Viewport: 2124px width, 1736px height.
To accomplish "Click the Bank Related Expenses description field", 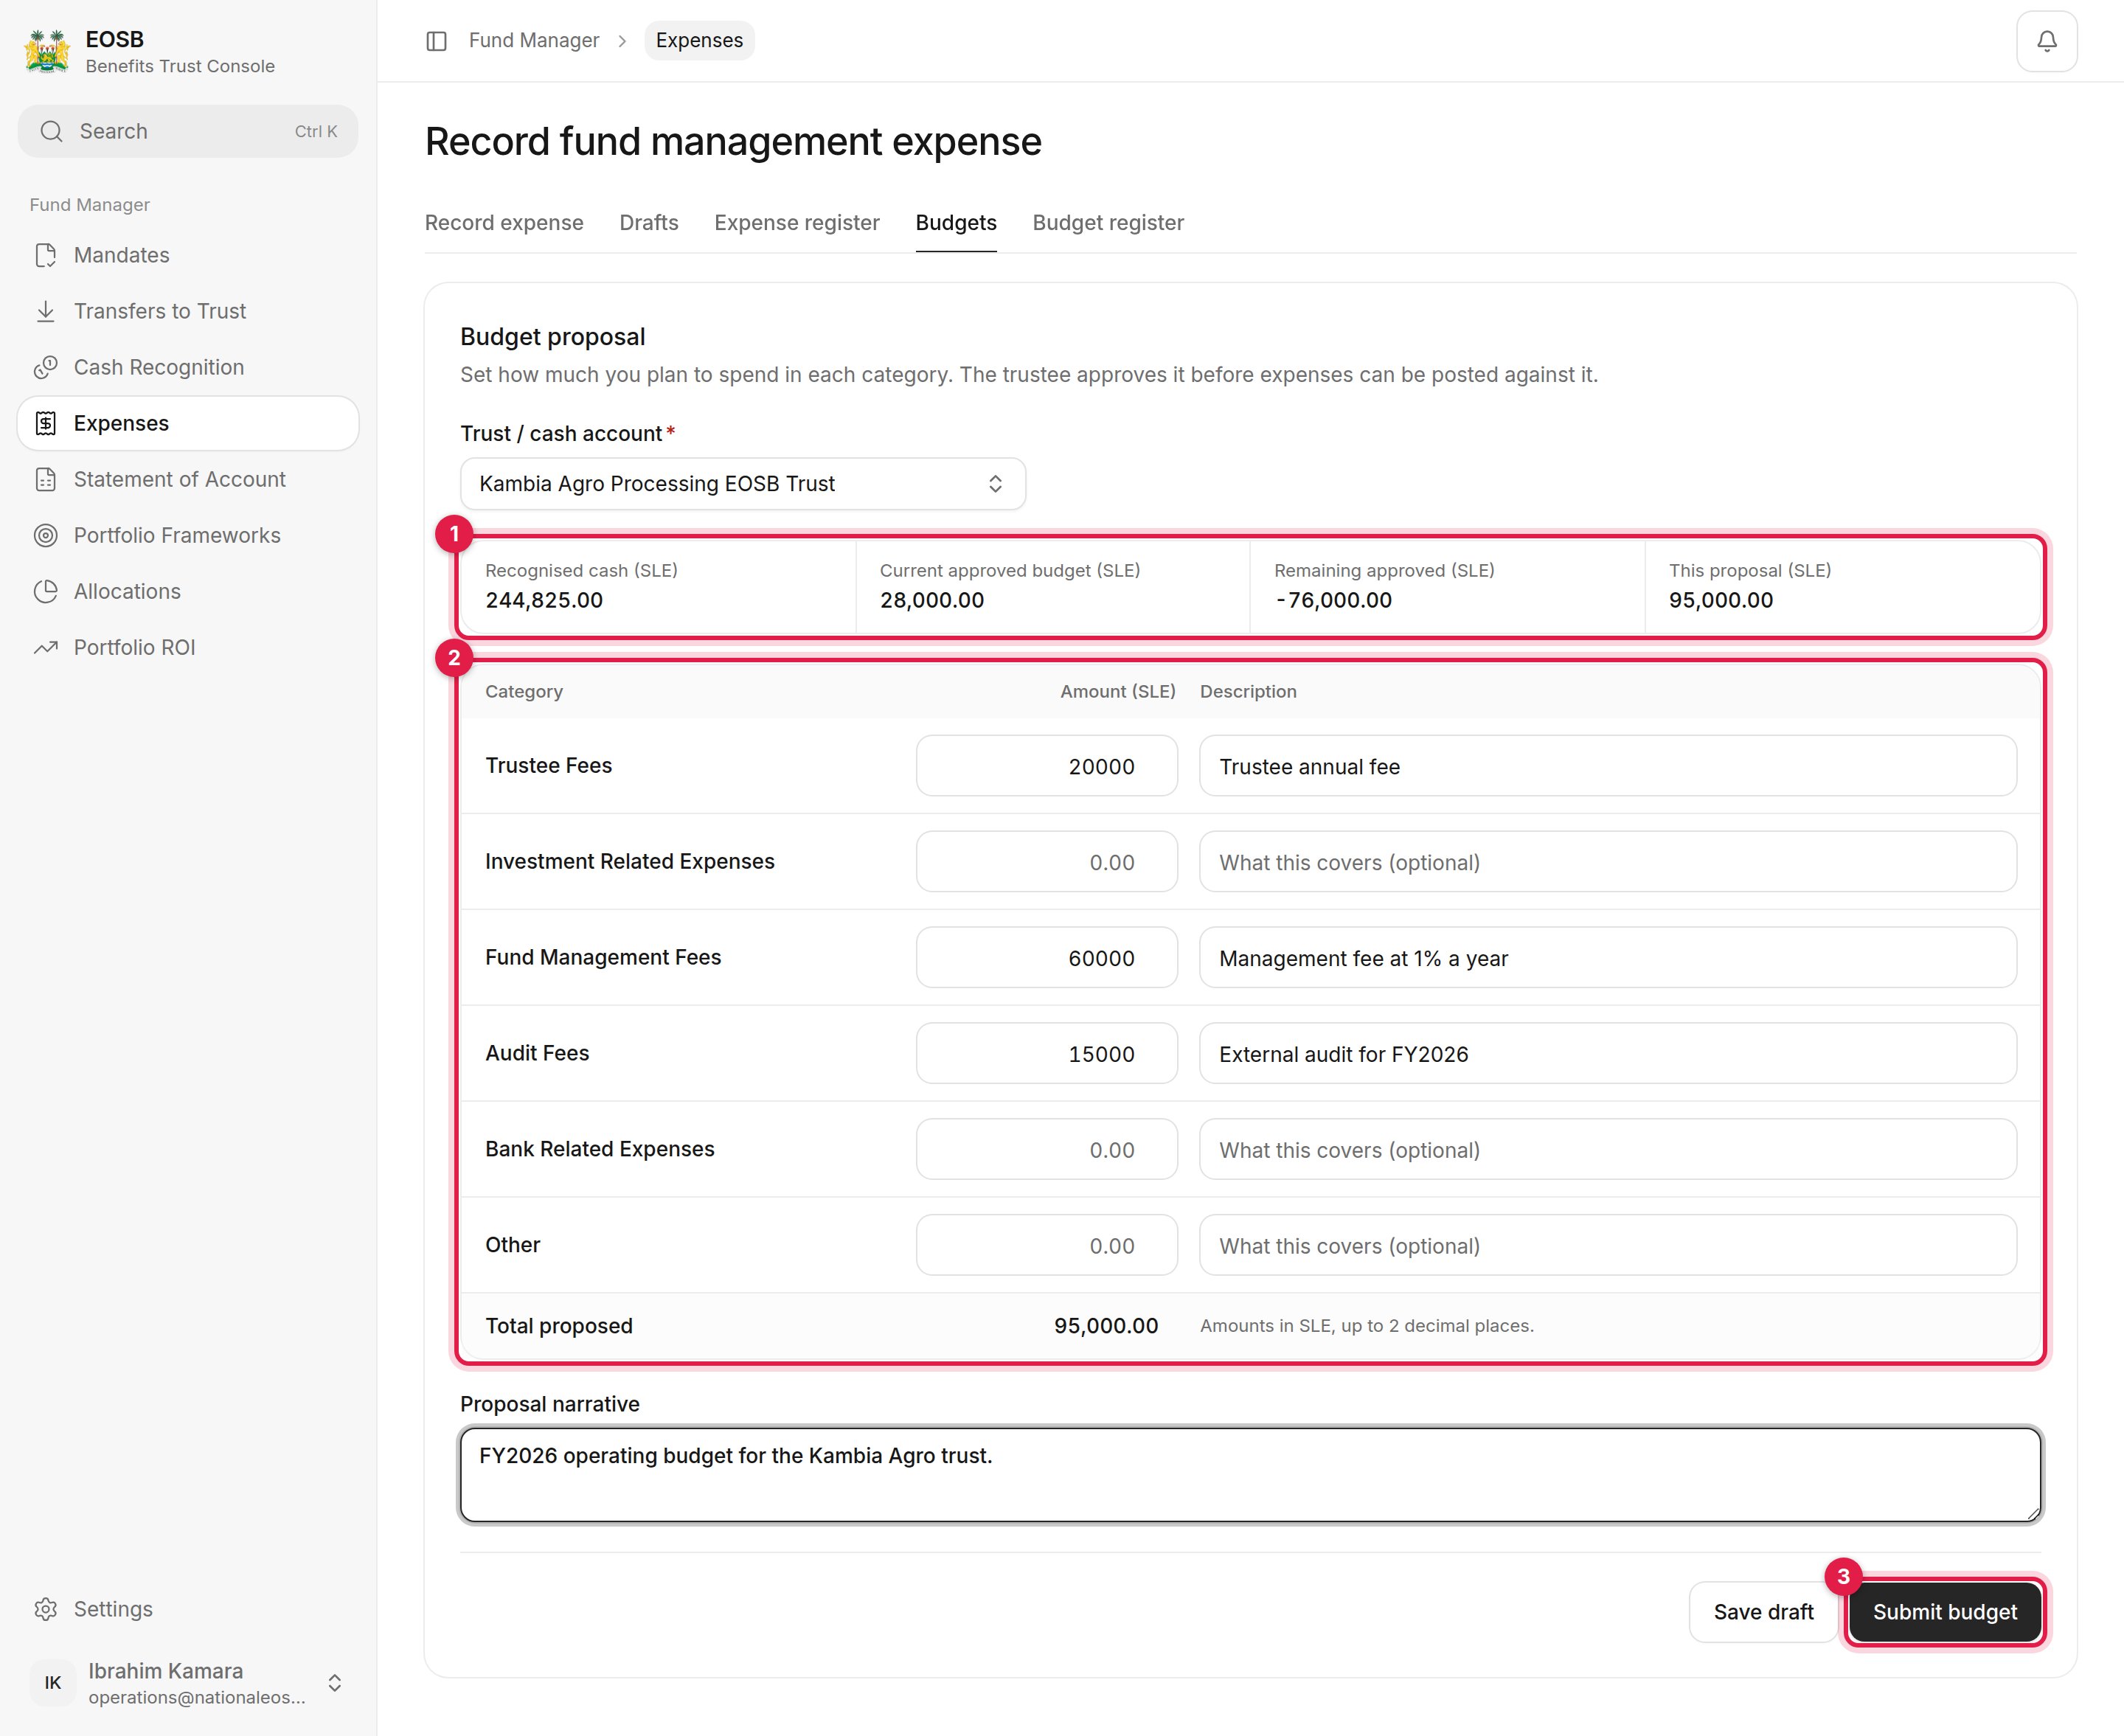I will click(1608, 1150).
